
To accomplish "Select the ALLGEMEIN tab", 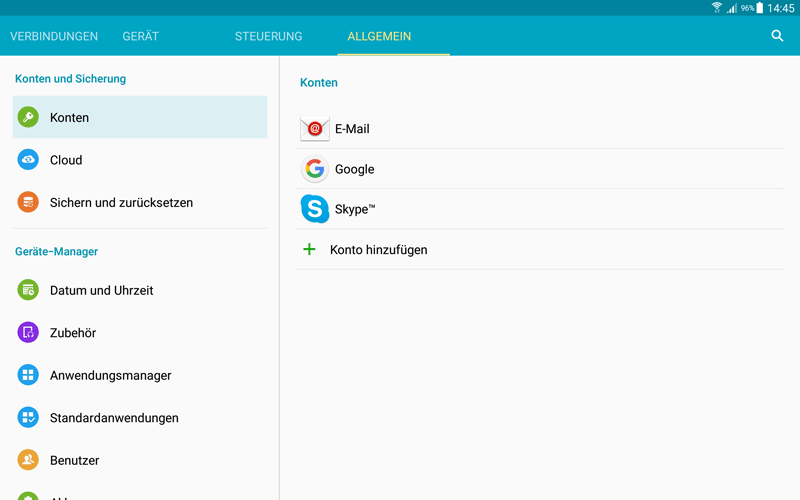I will [379, 36].
